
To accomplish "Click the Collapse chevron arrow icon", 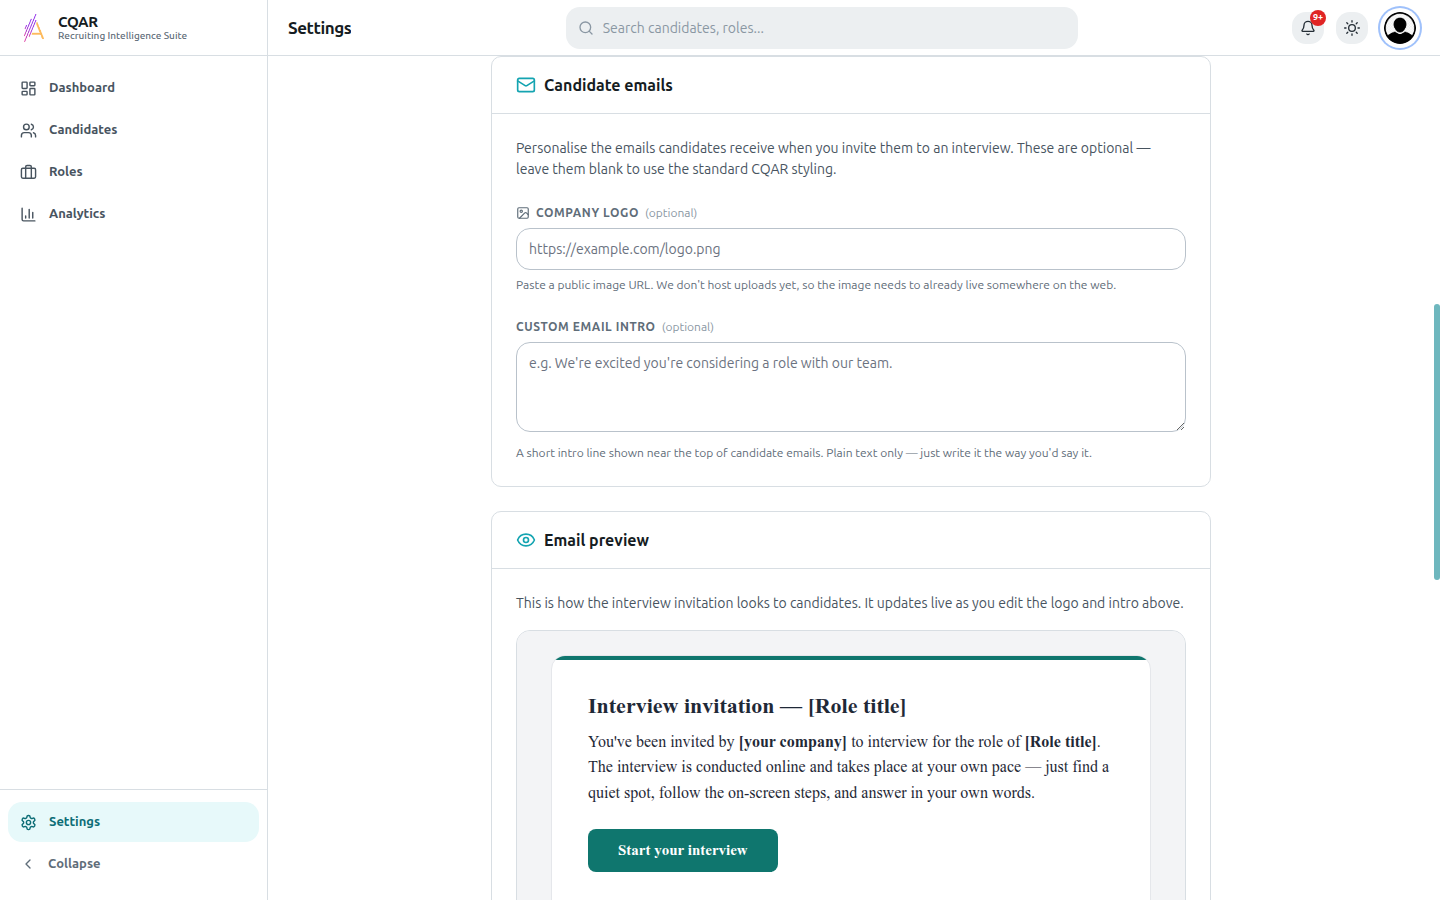I will pos(28,864).
